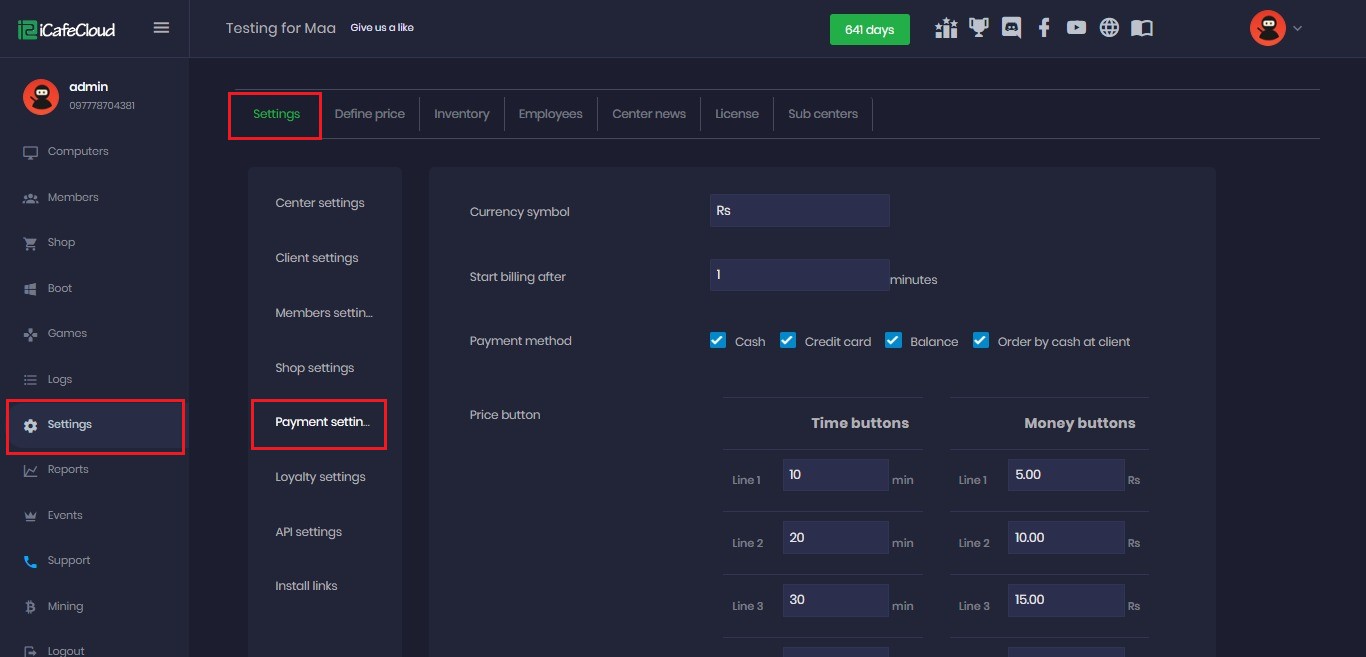Click the Facebook icon in header
The height and width of the screenshot is (657, 1366).
(1043, 28)
